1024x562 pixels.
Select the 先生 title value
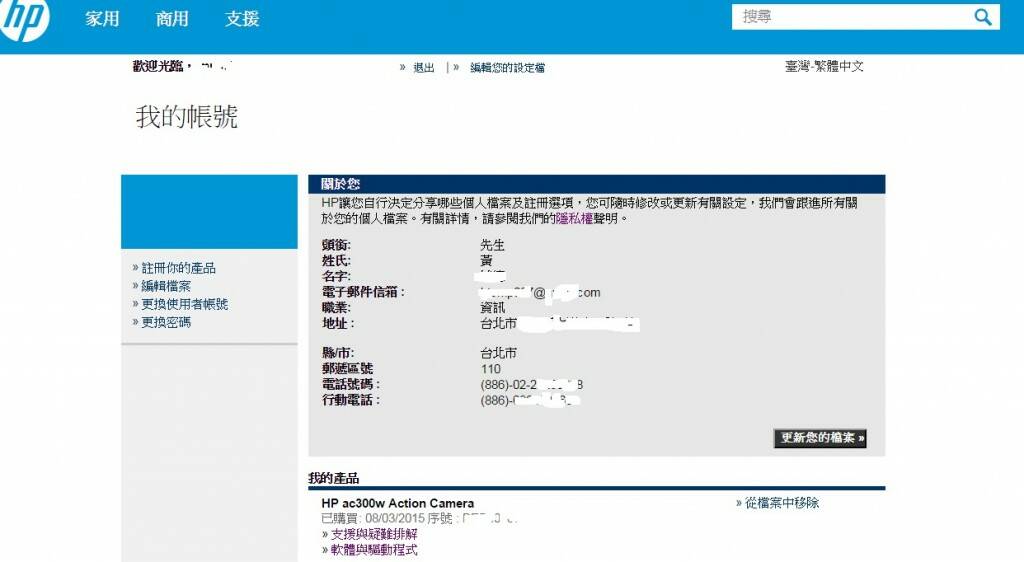pyautogui.click(x=492, y=245)
